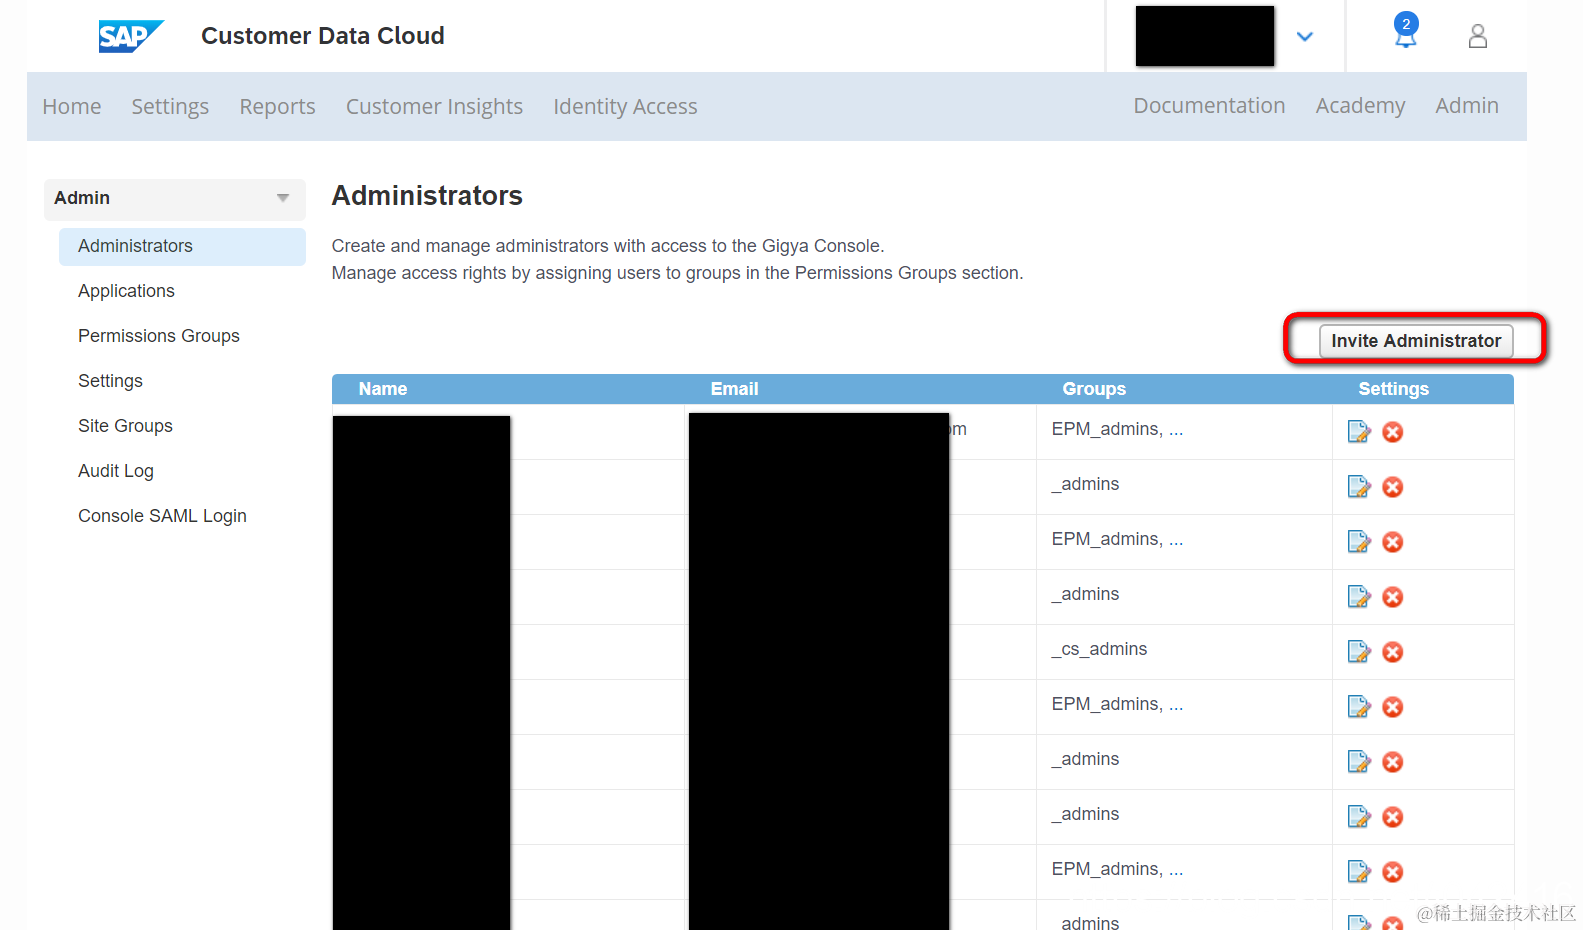Edit the administrator in the seventh table row
Image resolution: width=1583 pixels, height=930 pixels.
pos(1359,762)
